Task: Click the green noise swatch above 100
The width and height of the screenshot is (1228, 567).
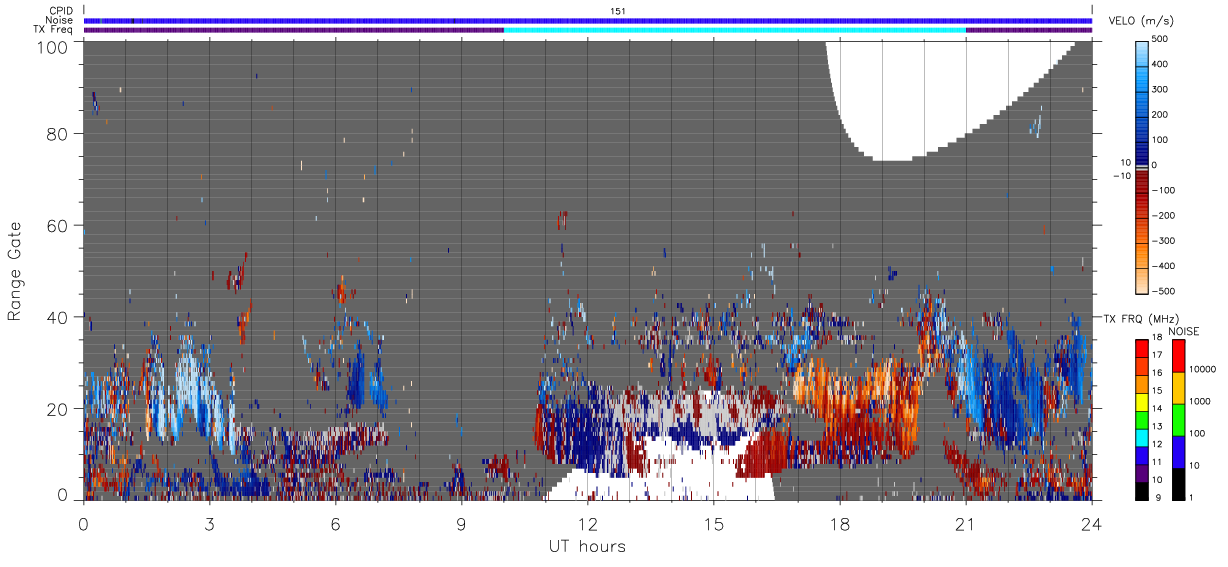Action: 1178,419
